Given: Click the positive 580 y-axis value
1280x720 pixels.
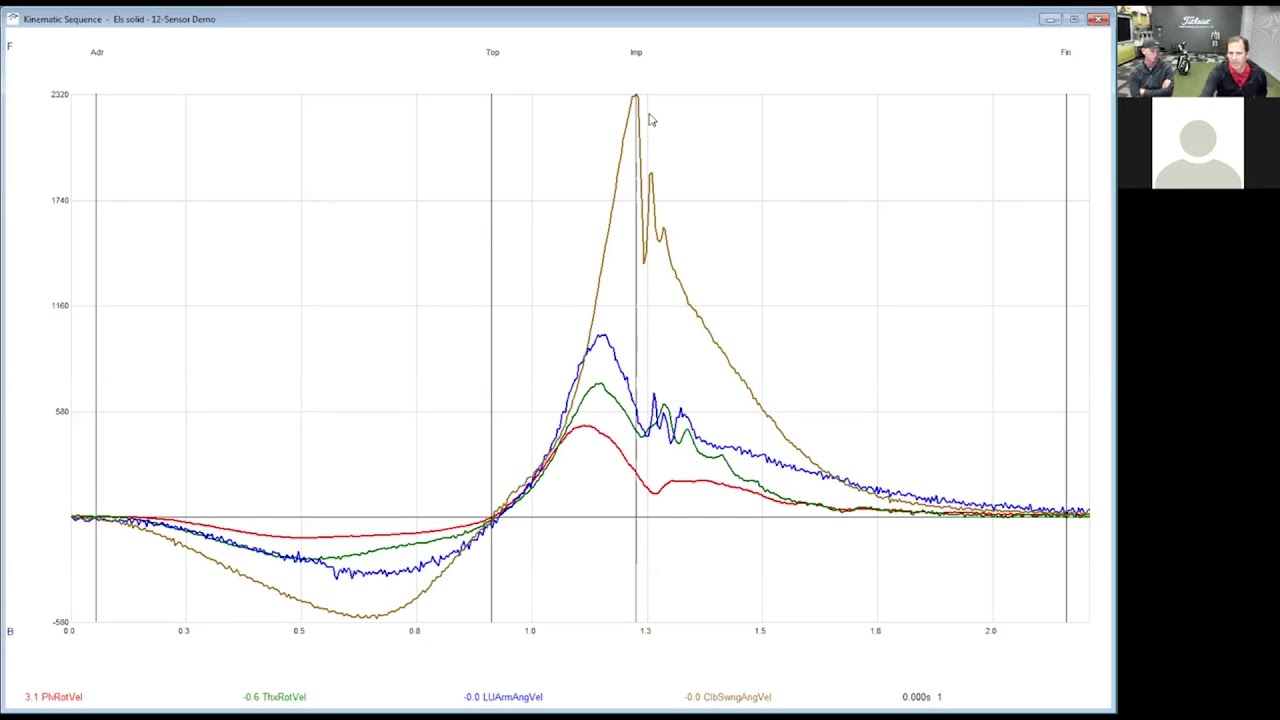Looking at the screenshot, I should [x=62, y=411].
